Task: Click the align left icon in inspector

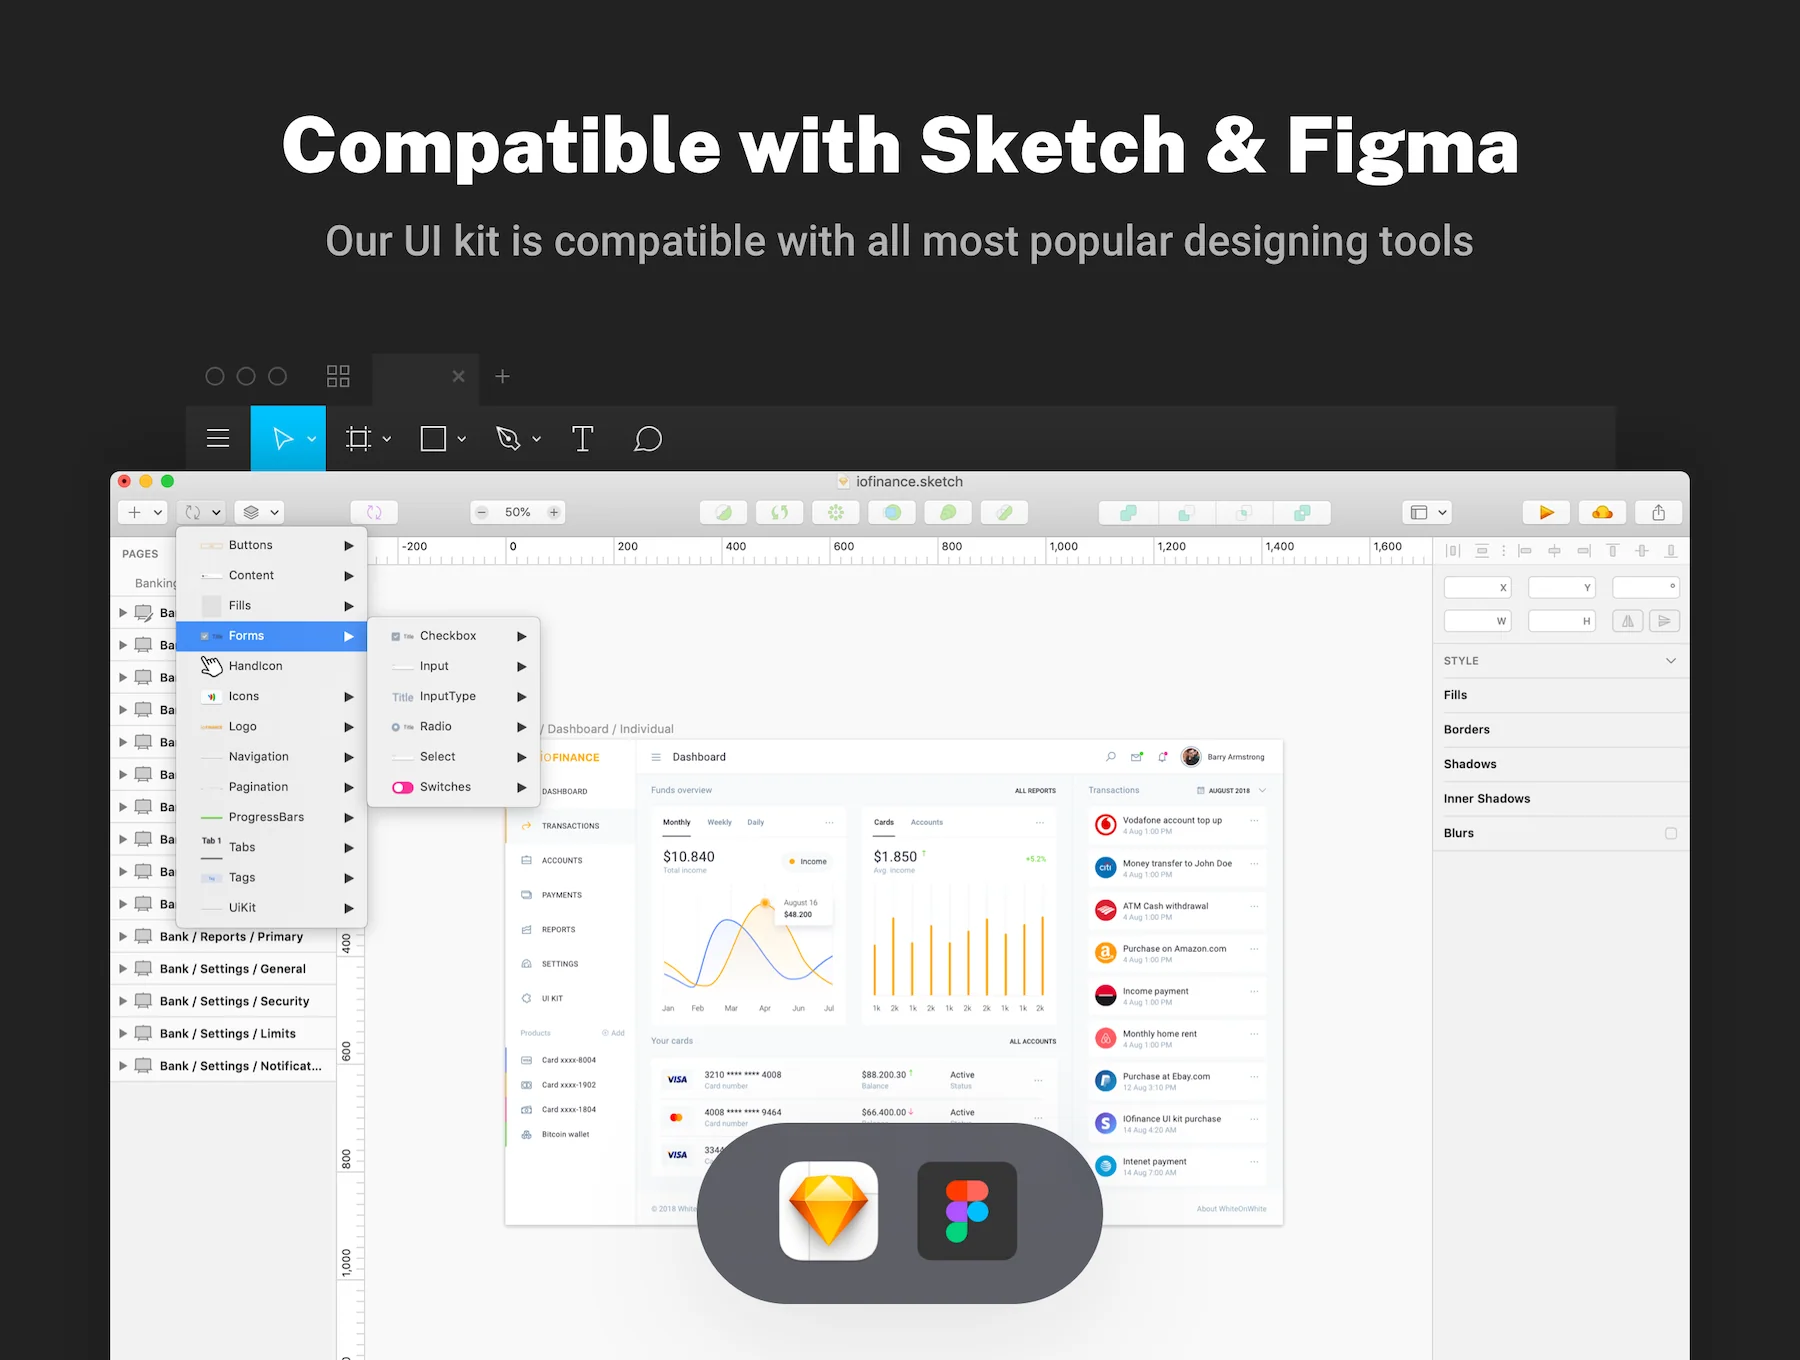Action: (1525, 551)
